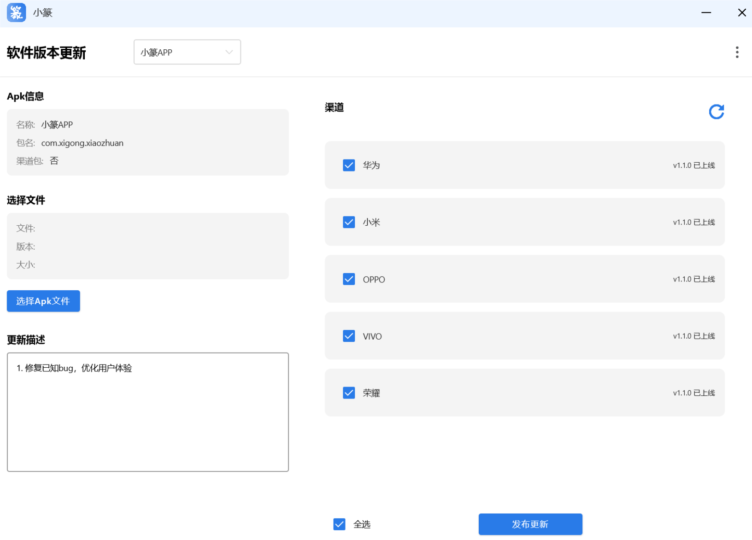Open the three-dot more options menu

pyautogui.click(x=737, y=53)
